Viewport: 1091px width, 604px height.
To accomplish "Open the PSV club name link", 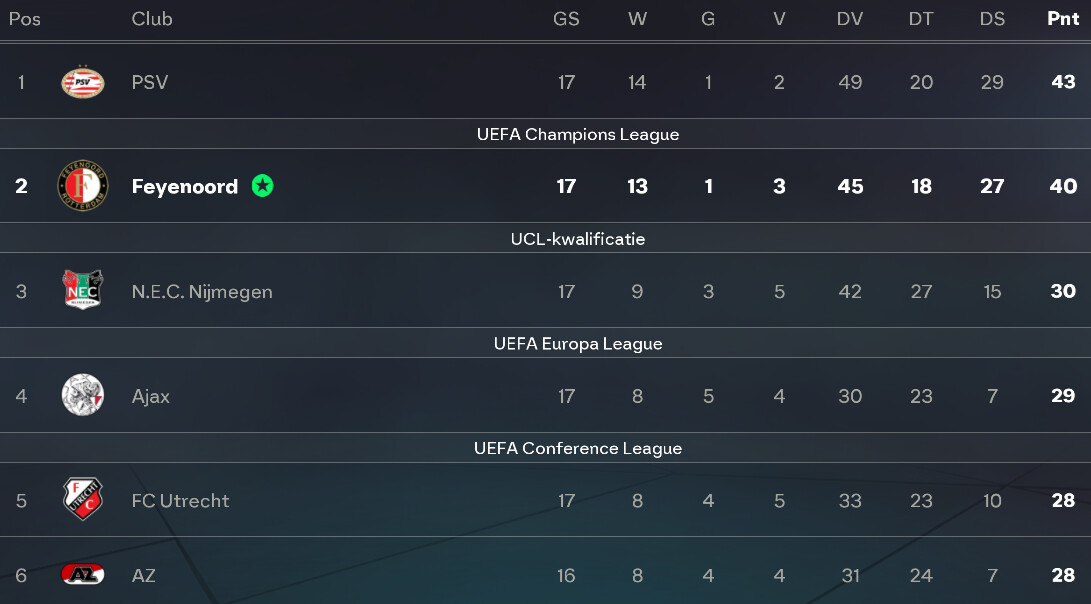I will point(150,82).
